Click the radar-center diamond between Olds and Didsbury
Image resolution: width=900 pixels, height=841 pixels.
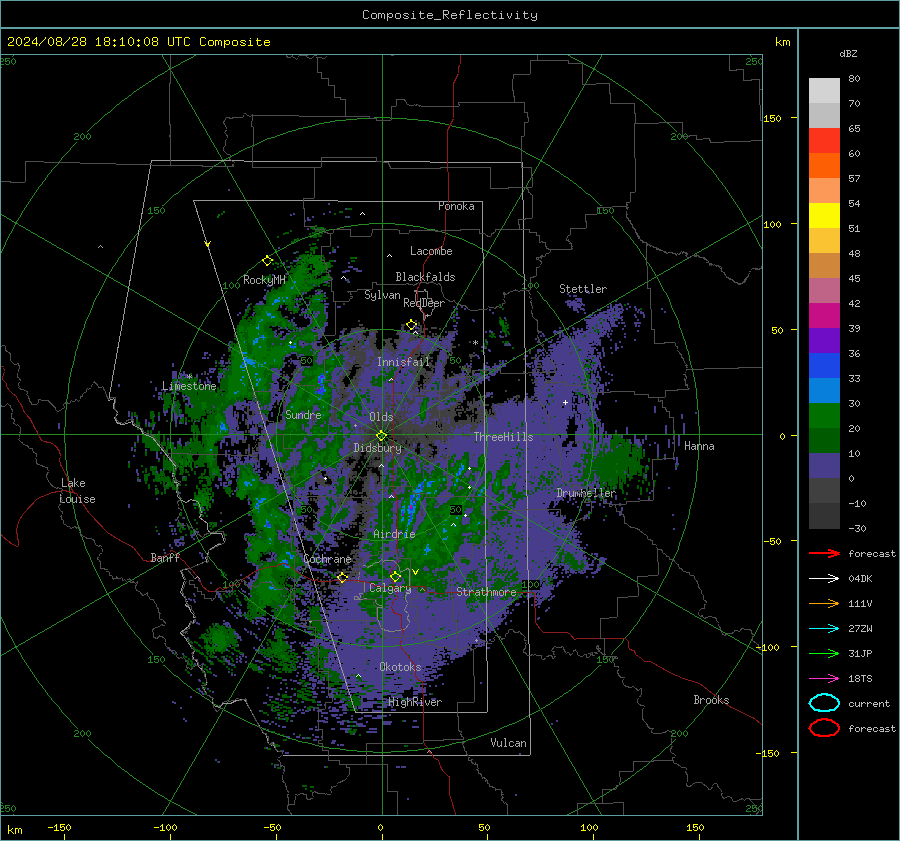[x=381, y=436]
